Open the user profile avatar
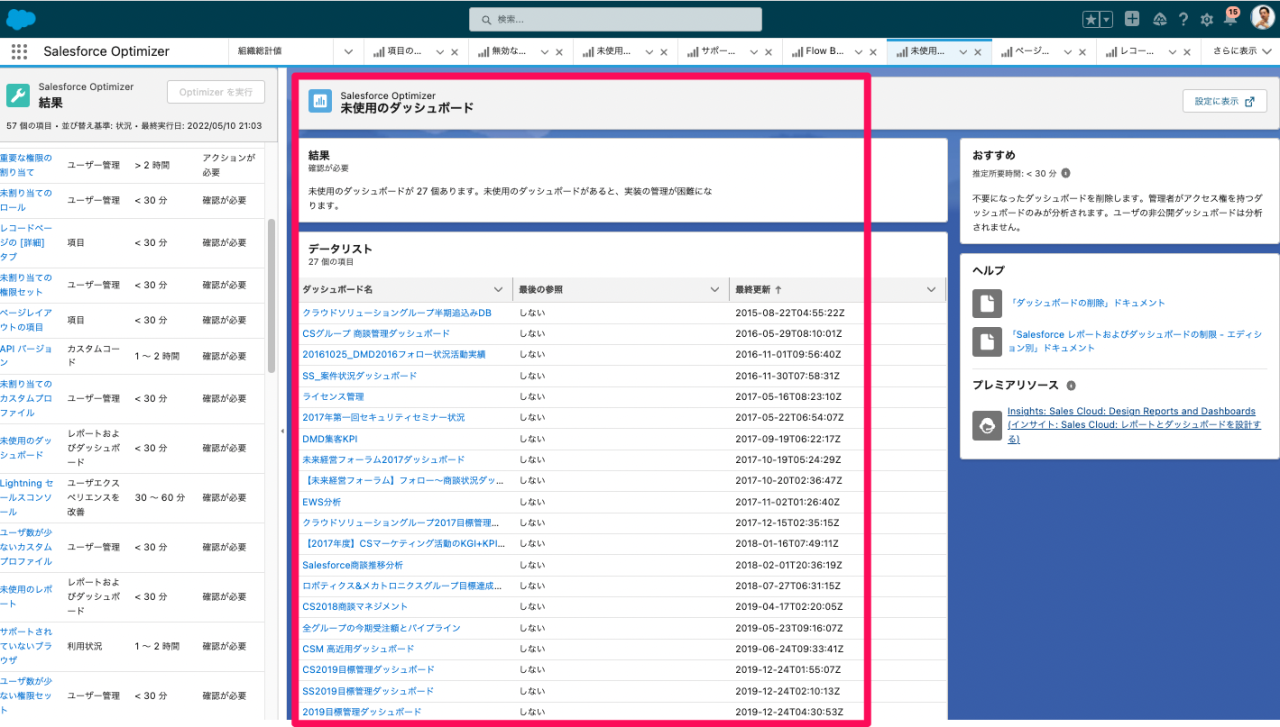This screenshot has height=727, width=1280. (x=1262, y=19)
